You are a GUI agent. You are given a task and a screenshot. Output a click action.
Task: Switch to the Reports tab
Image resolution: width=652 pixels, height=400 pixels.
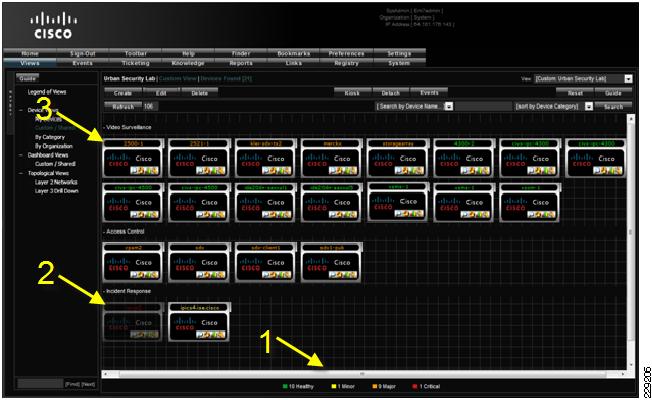(x=241, y=63)
